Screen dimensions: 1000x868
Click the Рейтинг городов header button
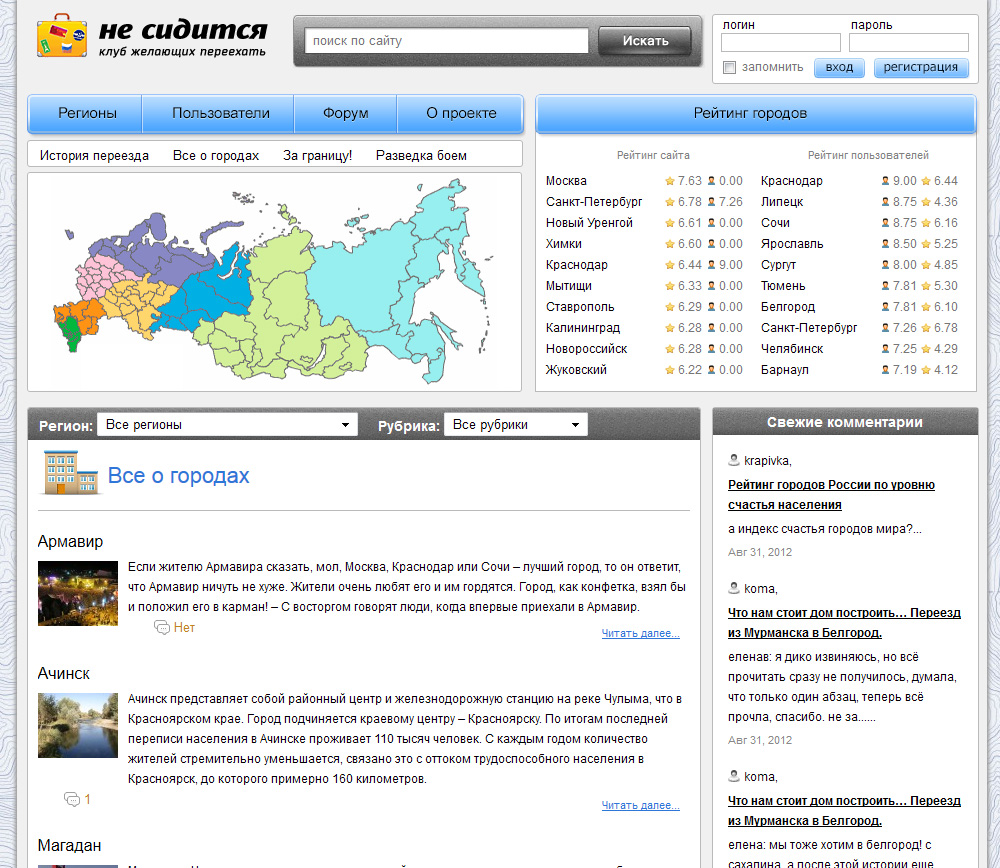pos(756,114)
